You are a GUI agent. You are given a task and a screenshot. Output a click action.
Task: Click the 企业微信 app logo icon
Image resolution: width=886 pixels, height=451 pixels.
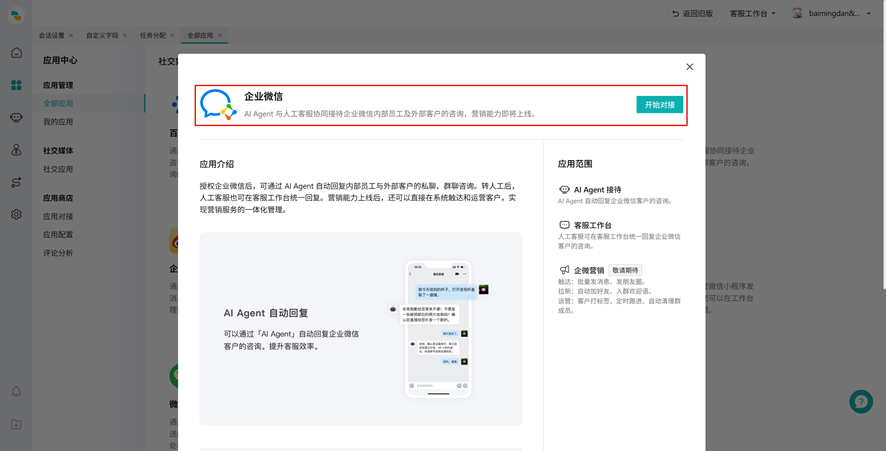[218, 105]
